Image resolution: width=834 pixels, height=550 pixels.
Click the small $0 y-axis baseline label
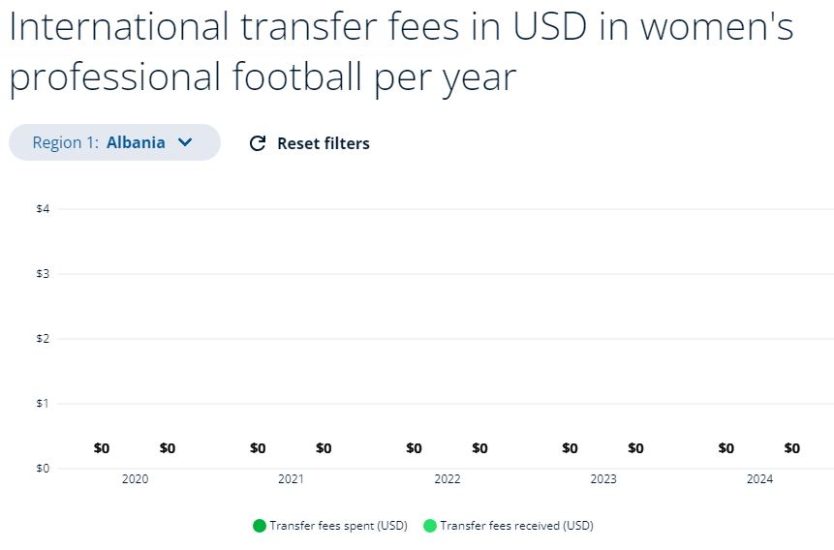44,468
